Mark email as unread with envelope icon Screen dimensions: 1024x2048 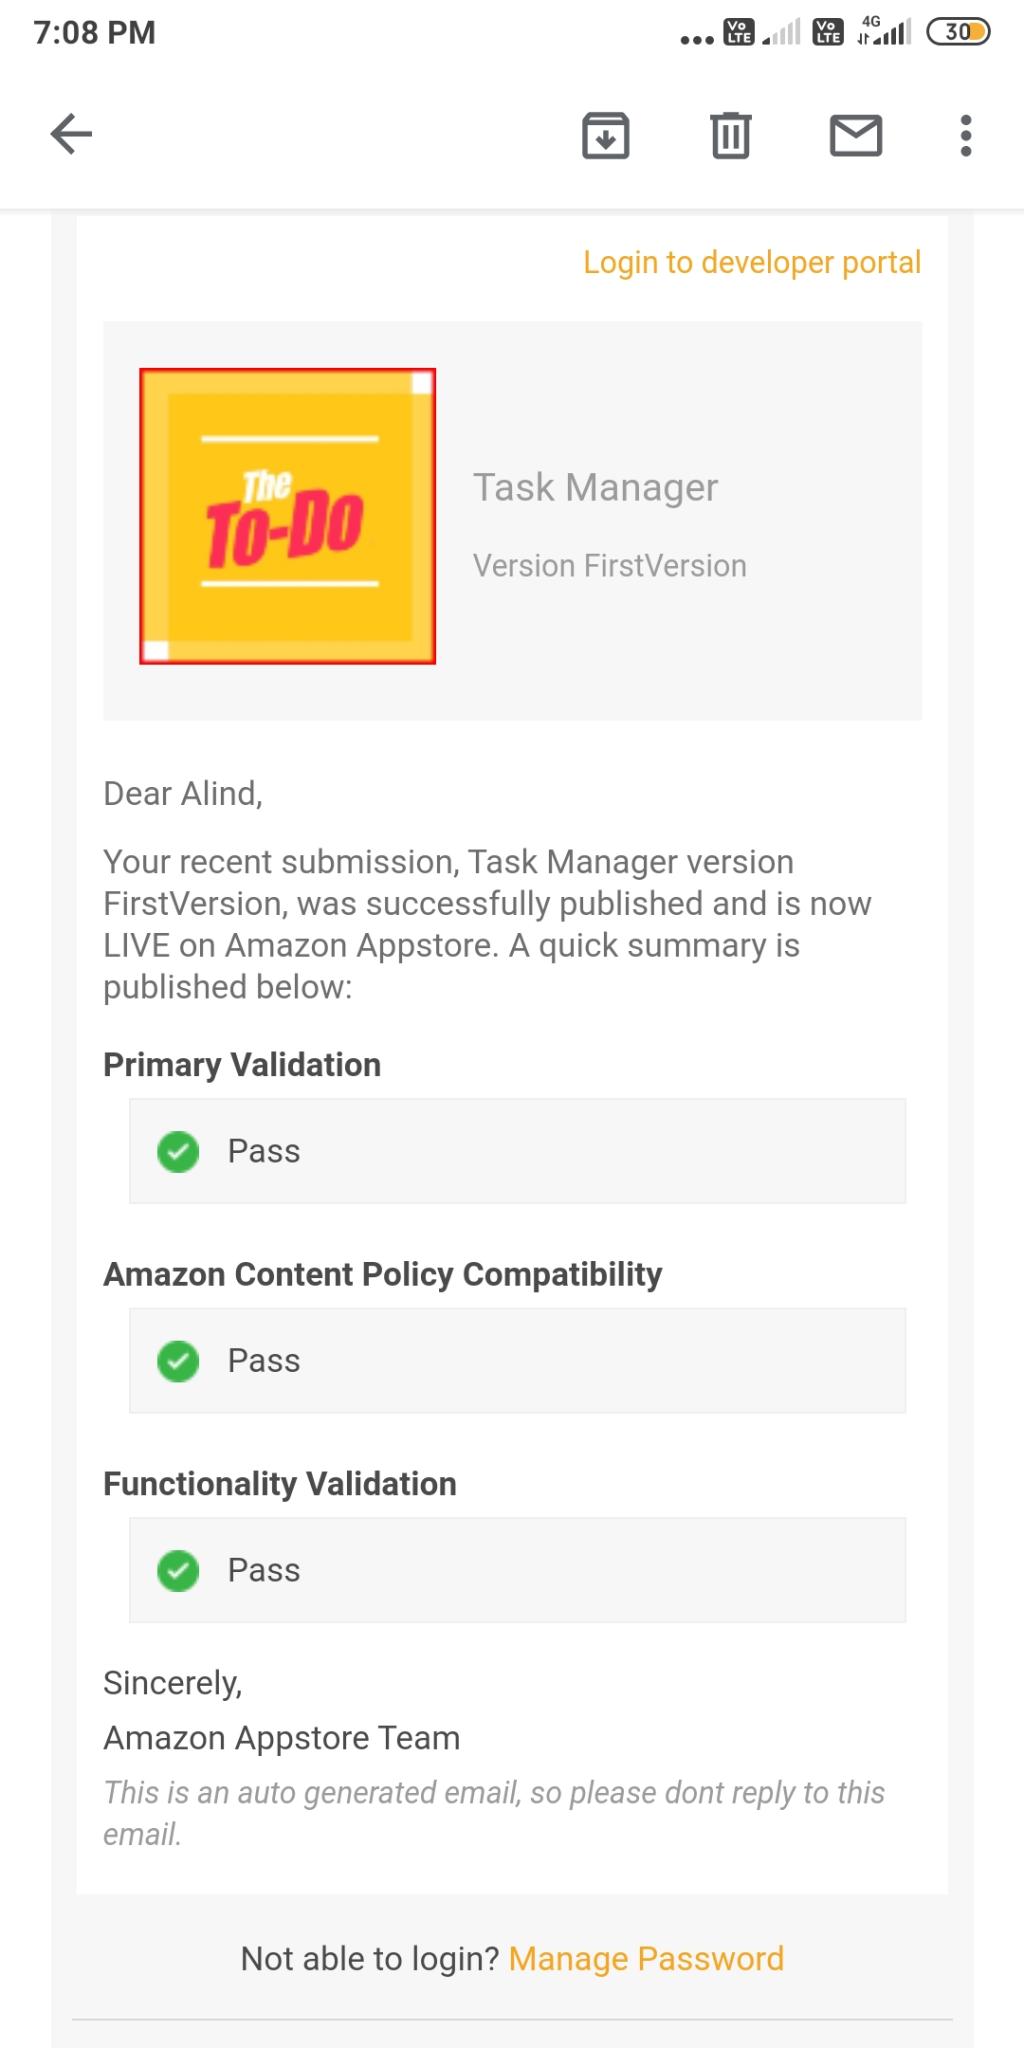click(x=856, y=135)
